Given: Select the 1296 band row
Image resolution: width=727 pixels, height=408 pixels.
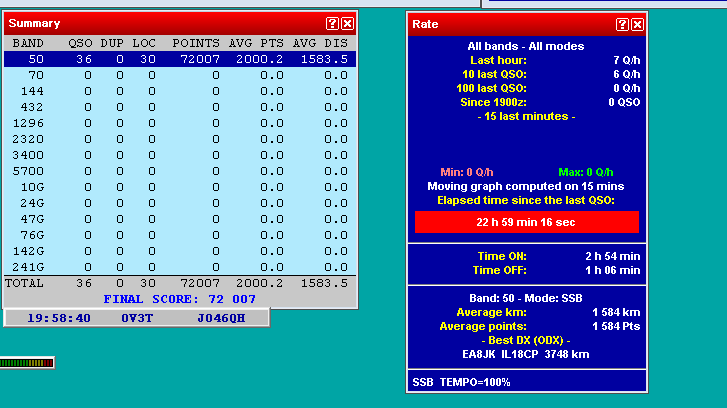Looking at the screenshot, I should [180, 123].
